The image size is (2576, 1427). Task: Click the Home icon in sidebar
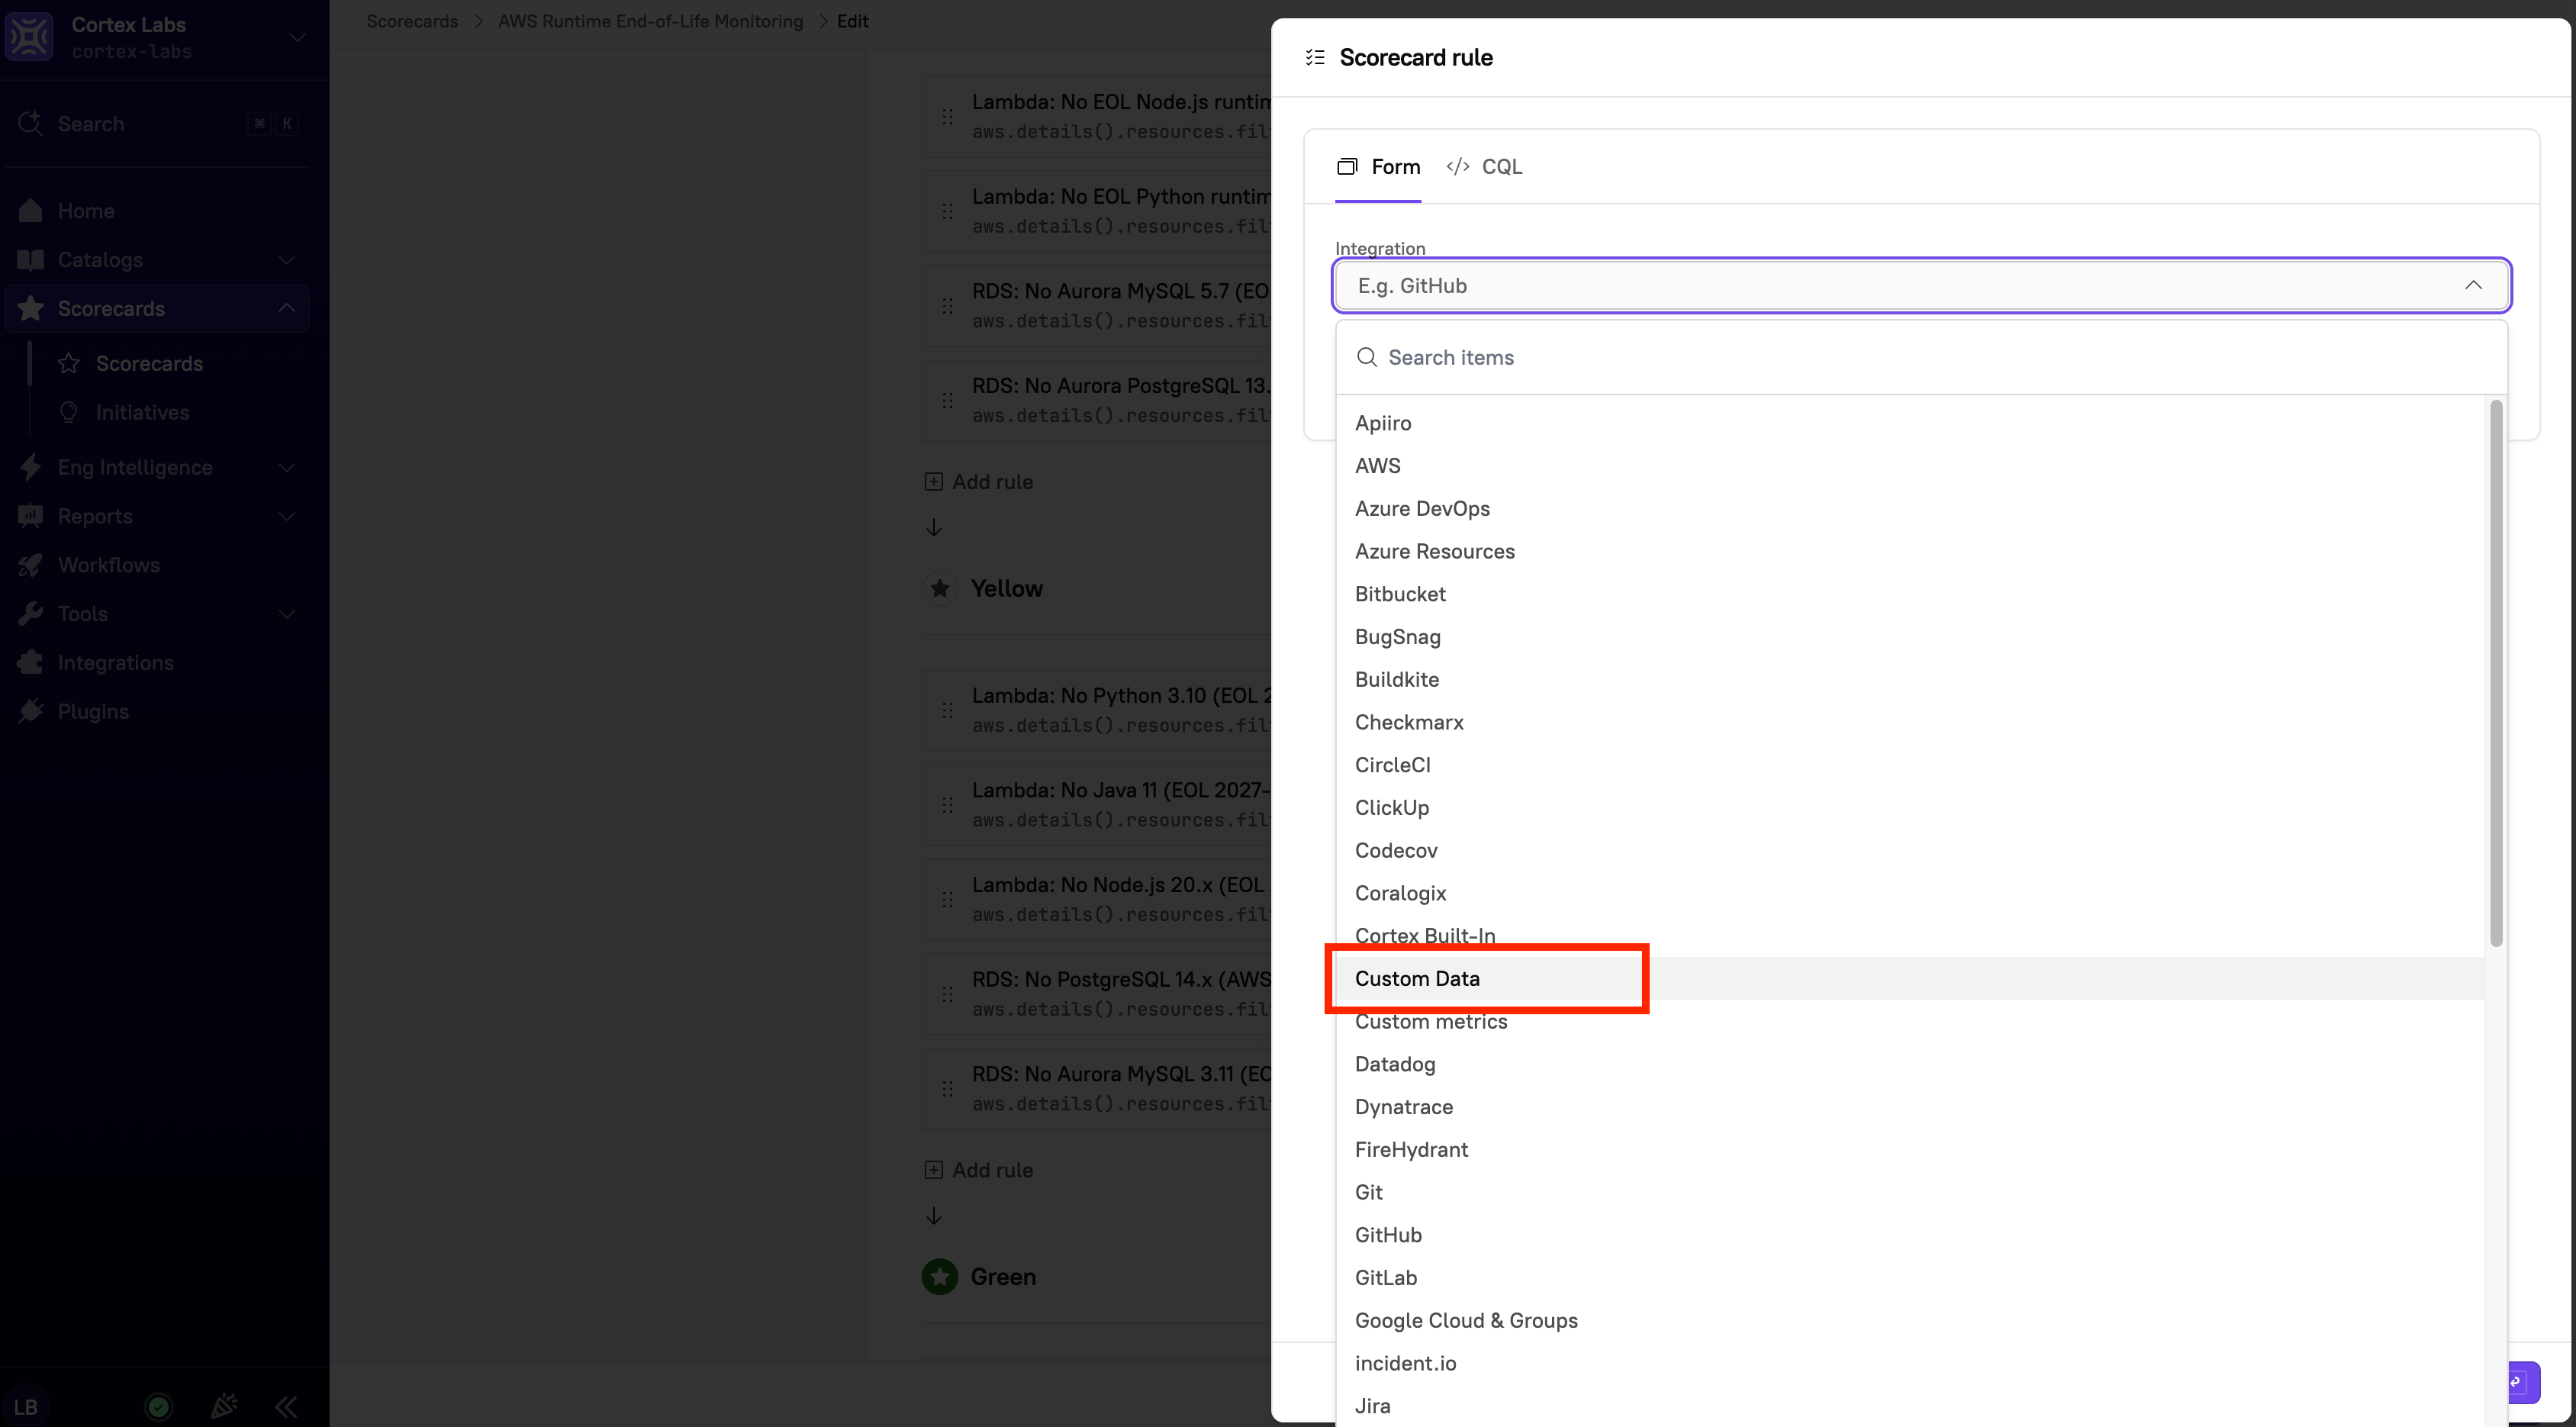click(31, 210)
